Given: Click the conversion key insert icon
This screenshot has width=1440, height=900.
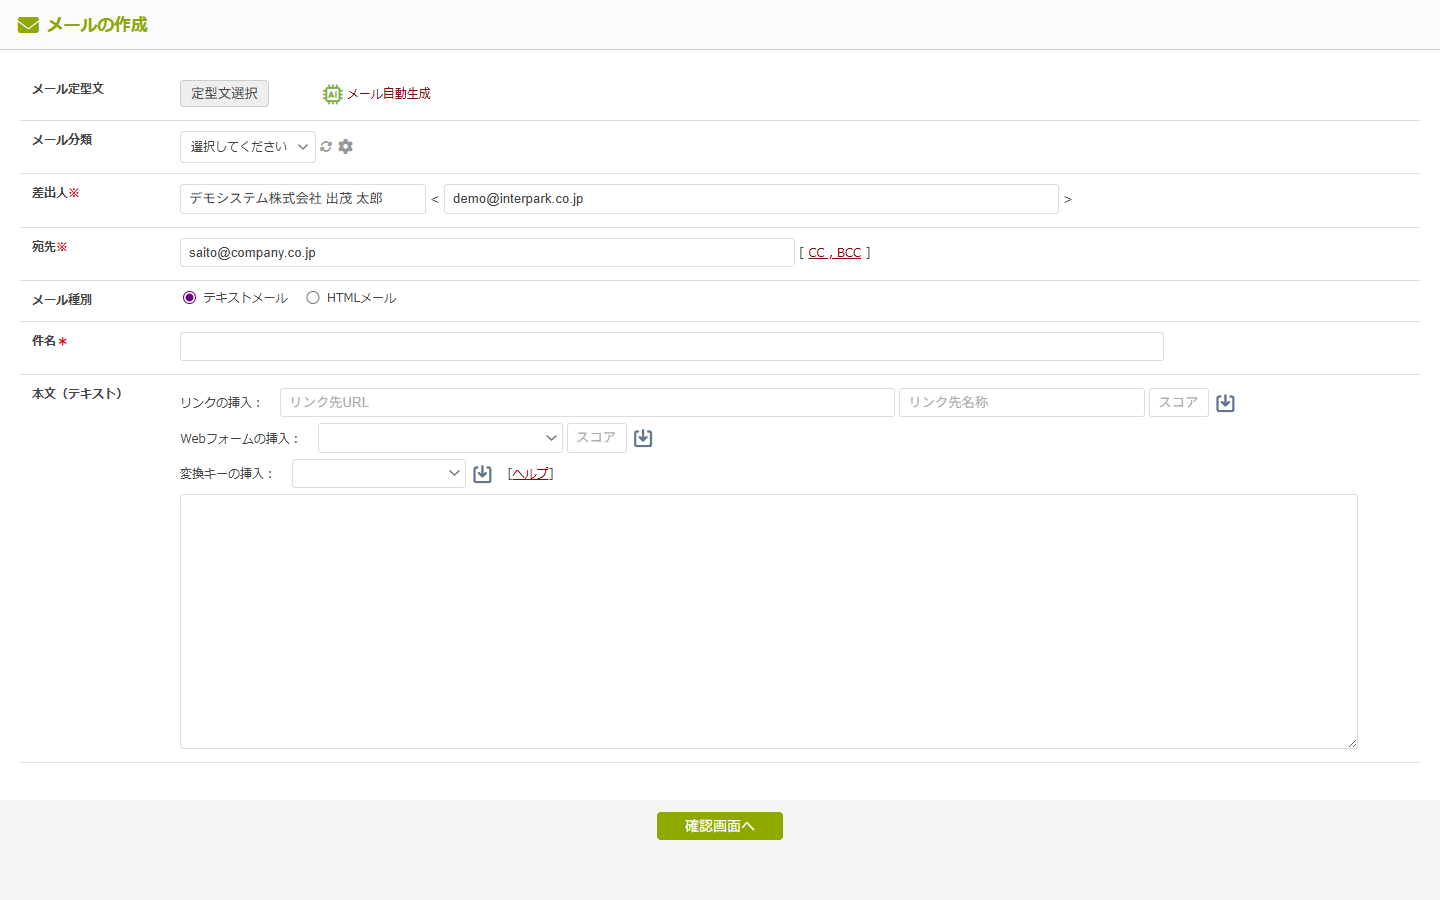Looking at the screenshot, I should point(482,474).
